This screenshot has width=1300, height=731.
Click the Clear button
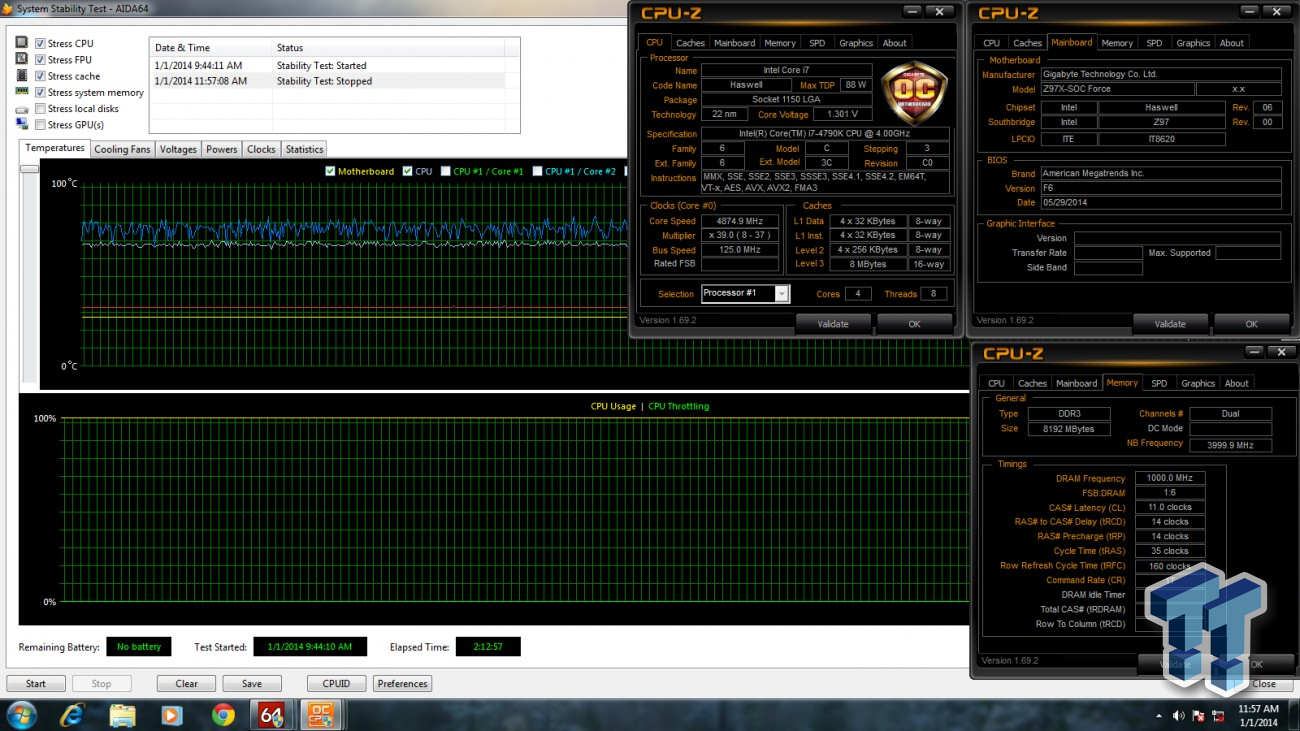[186, 684]
